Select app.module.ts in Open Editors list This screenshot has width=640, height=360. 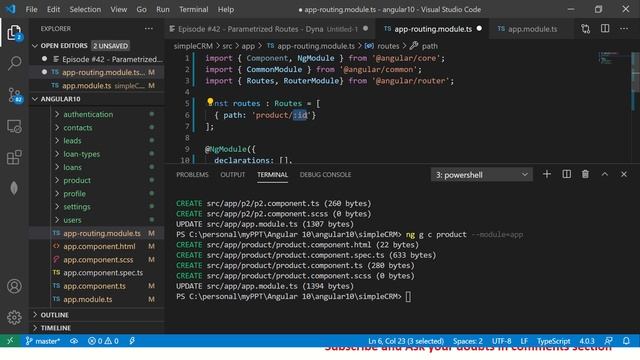[97, 85]
